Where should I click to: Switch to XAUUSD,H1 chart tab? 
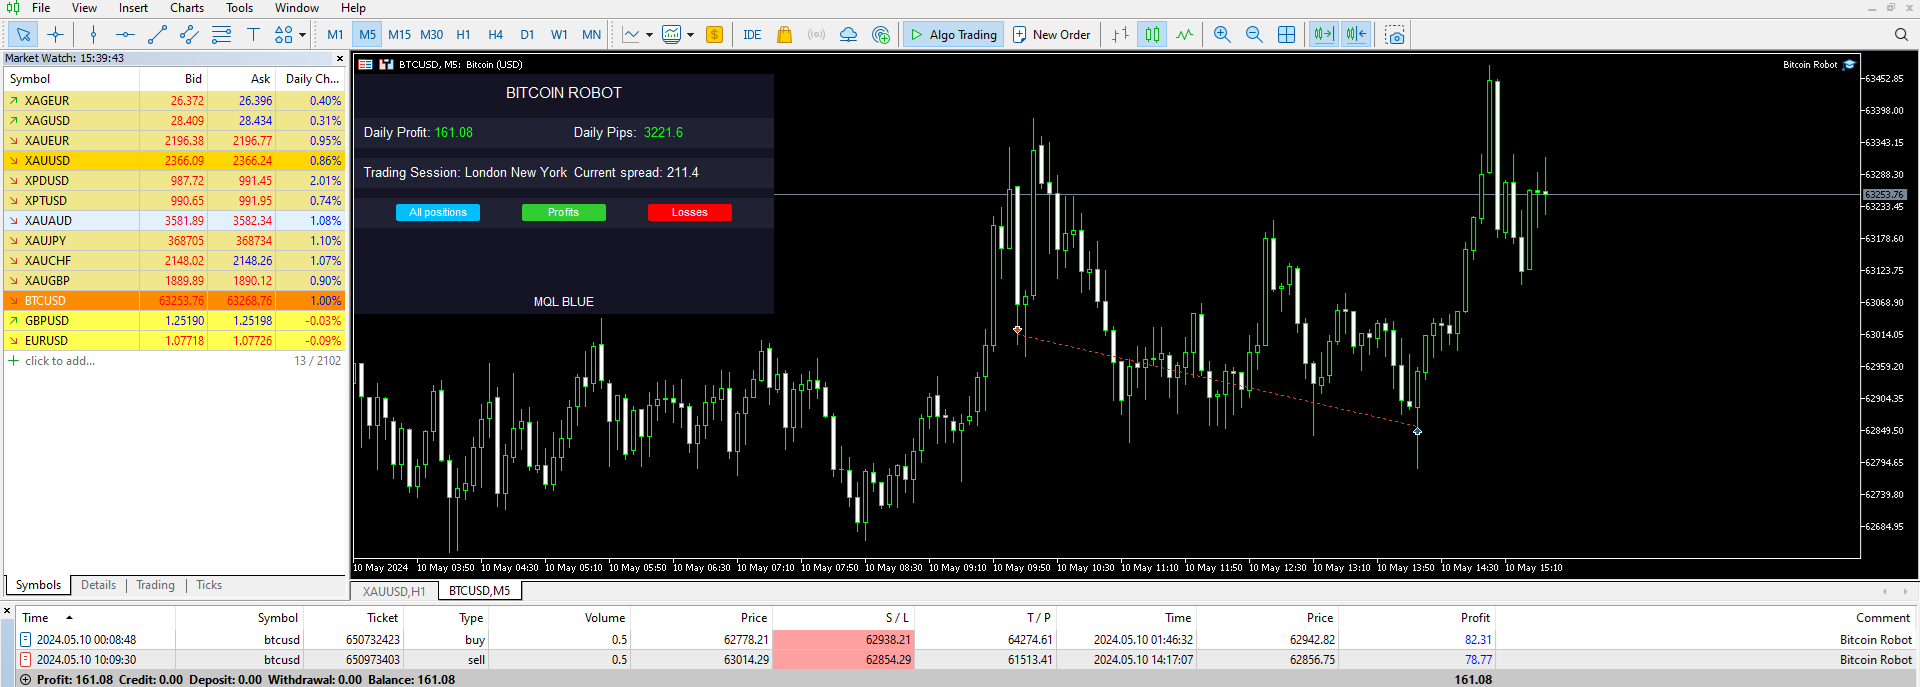point(394,591)
